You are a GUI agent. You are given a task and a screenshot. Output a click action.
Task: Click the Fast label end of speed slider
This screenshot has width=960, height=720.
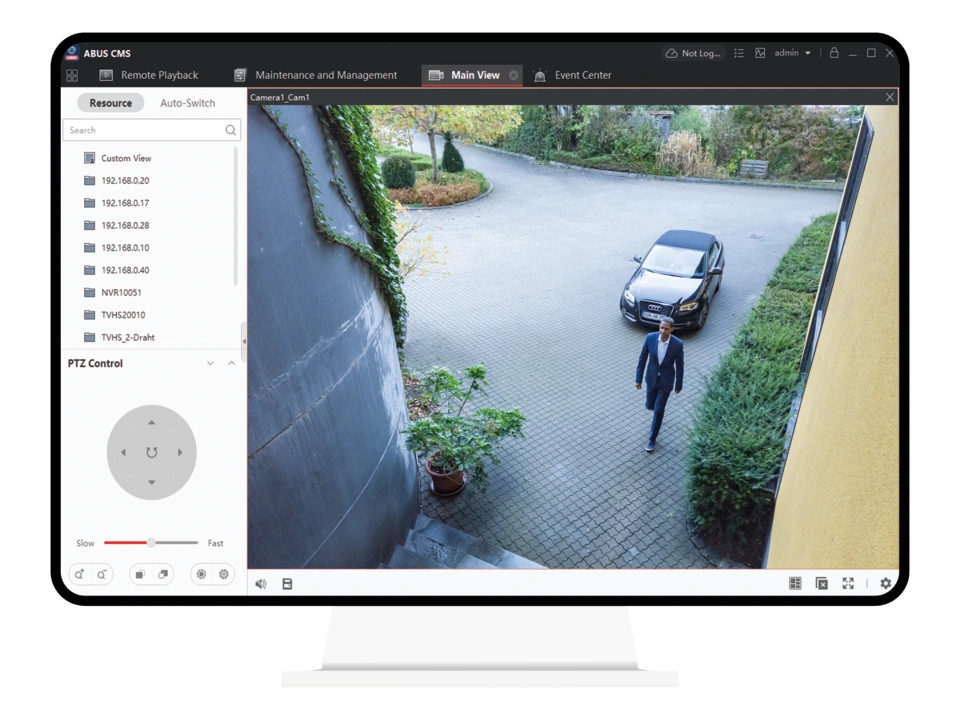pyautogui.click(x=216, y=543)
